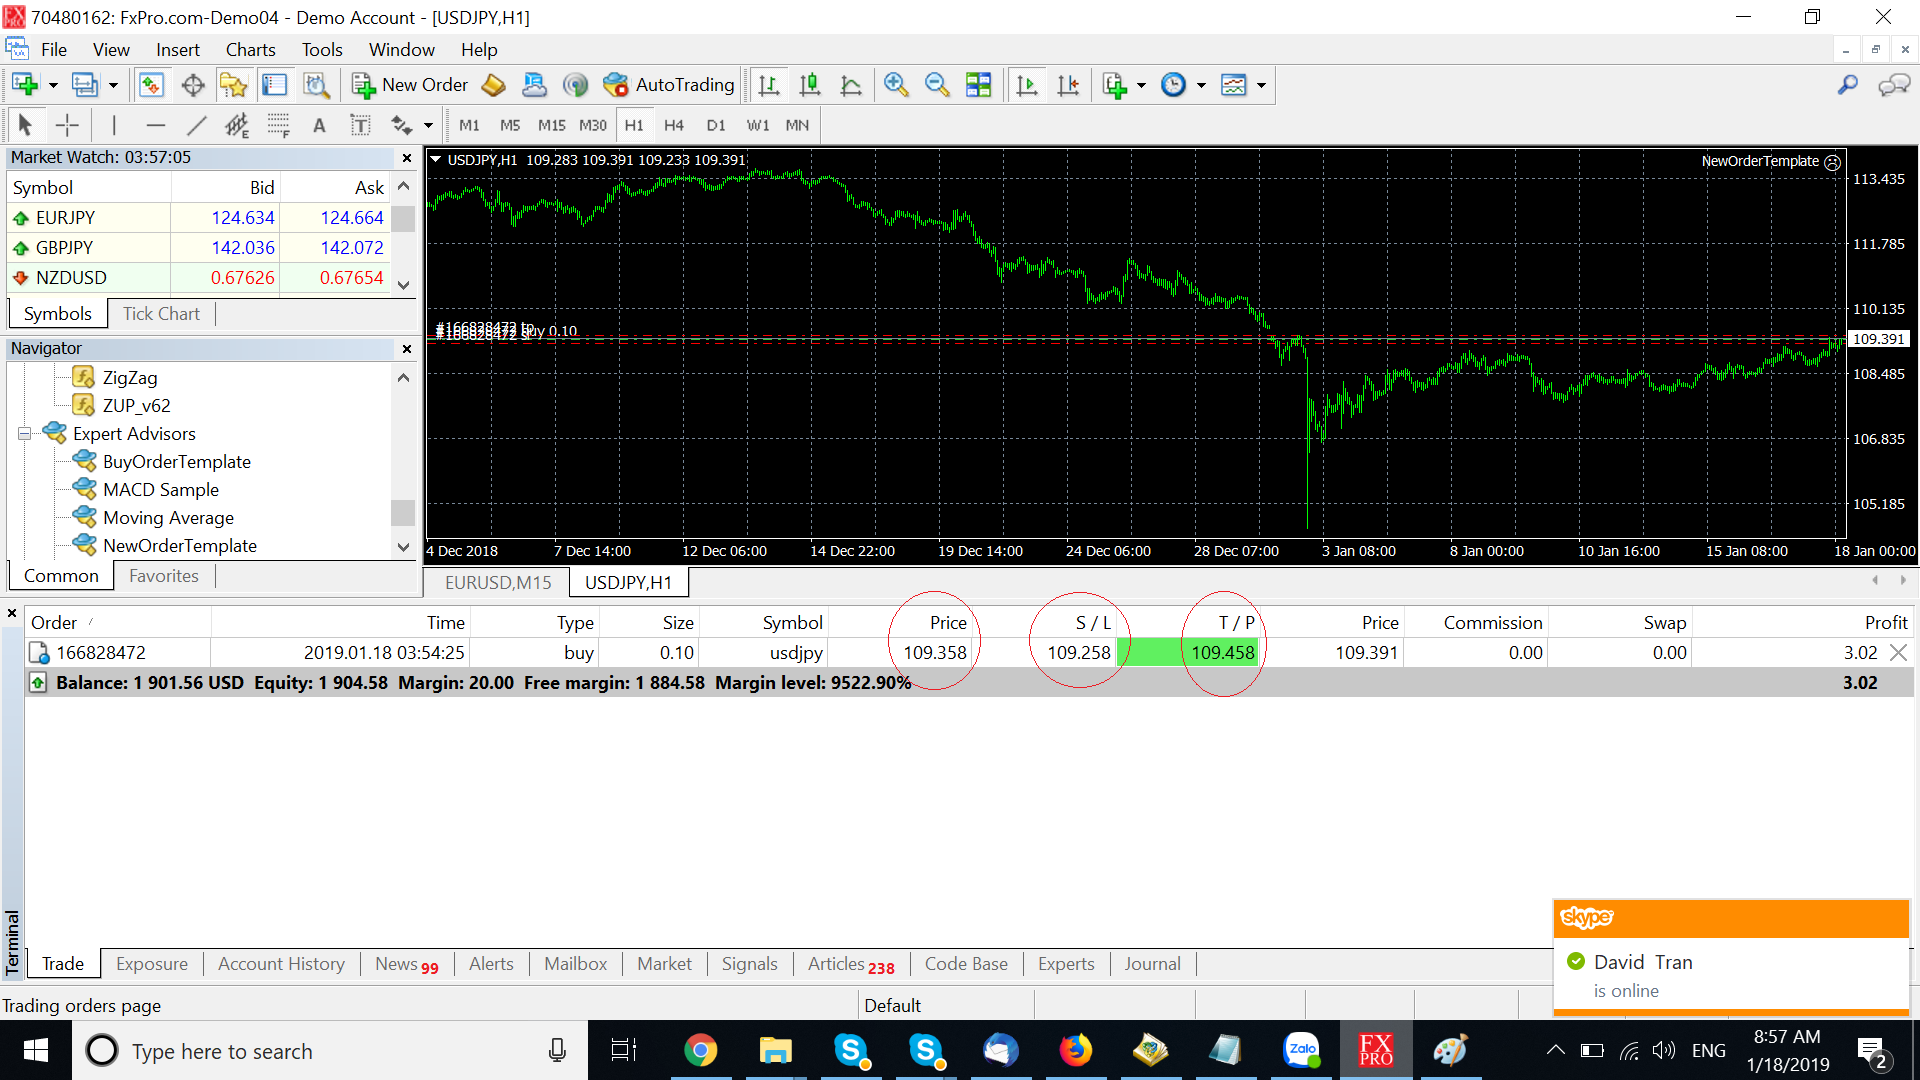Viewport: 1920px width, 1080px height.
Task: Close order 166828472 with X button
Action: (x=1898, y=653)
